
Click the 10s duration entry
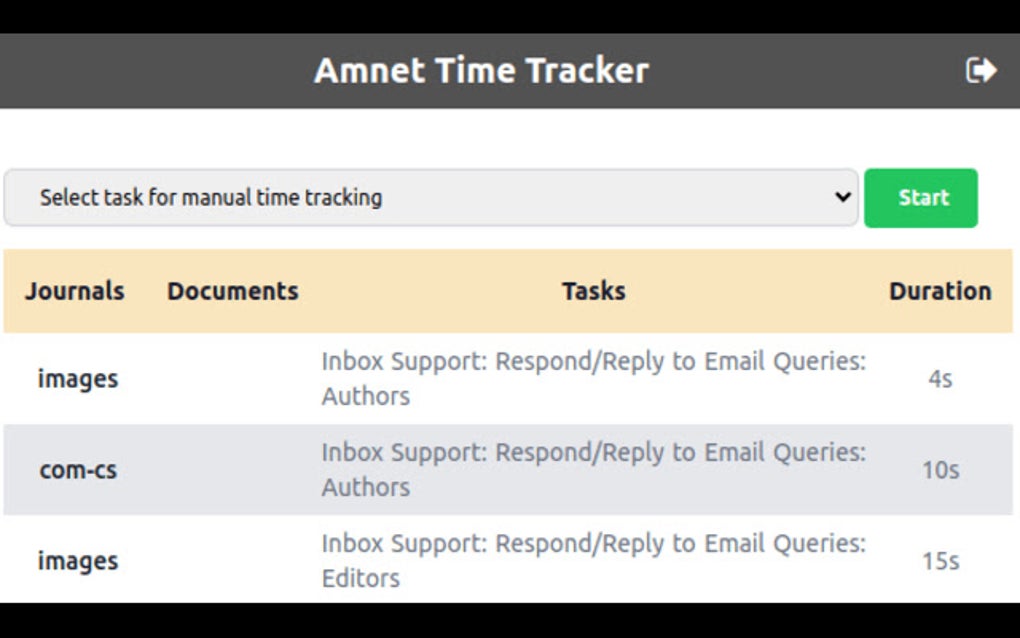(941, 470)
